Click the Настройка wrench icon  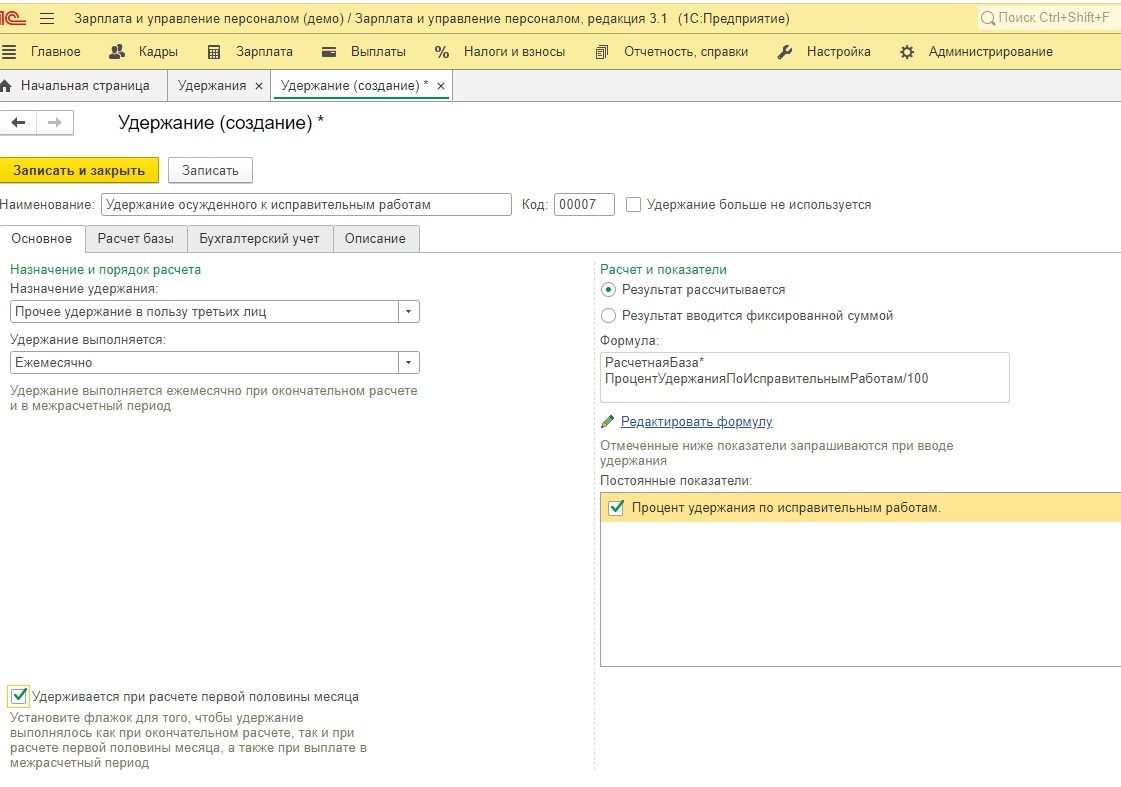(x=784, y=51)
